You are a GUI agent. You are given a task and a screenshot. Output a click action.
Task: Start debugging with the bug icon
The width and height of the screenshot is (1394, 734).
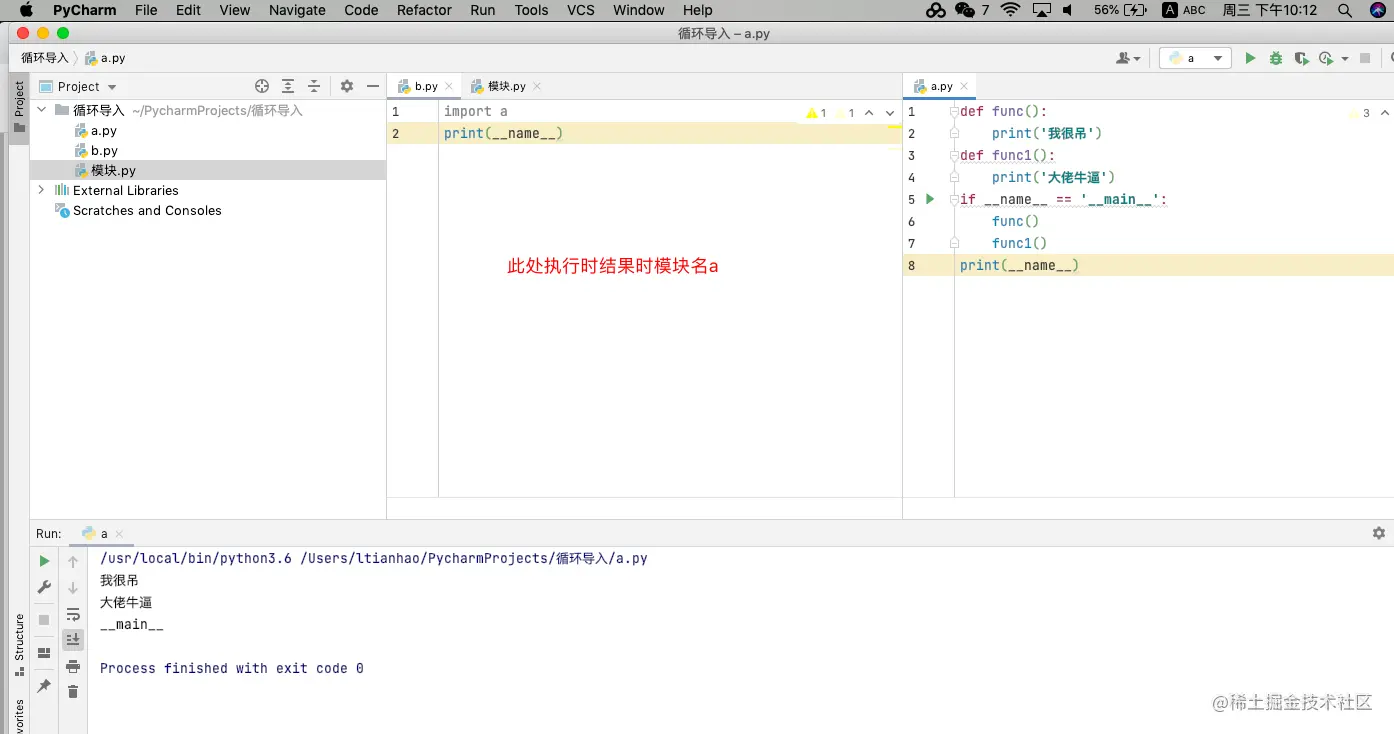point(1276,59)
